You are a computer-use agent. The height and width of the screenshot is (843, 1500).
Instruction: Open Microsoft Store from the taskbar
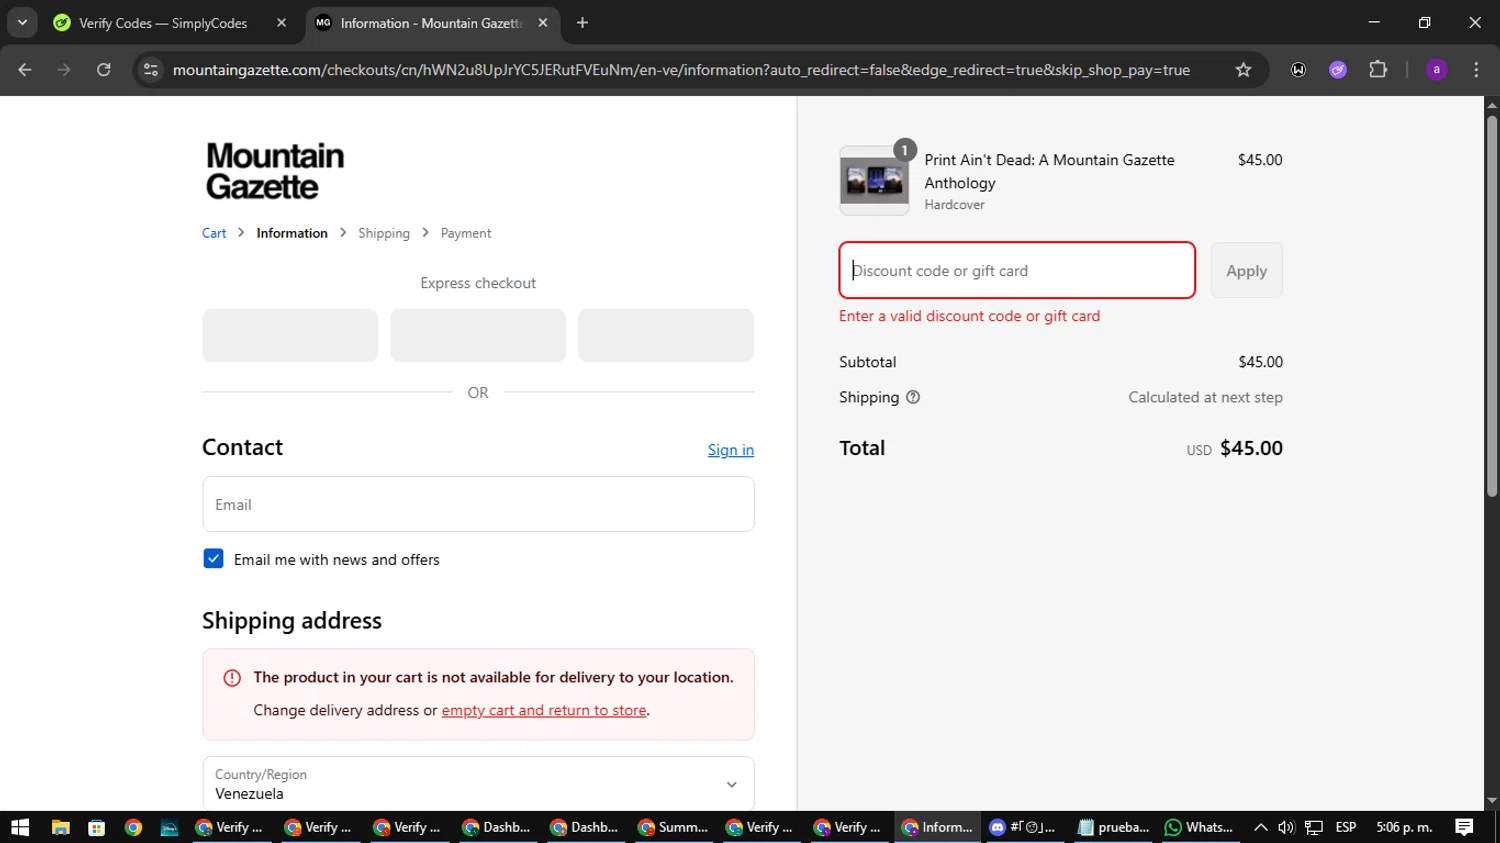(97, 827)
